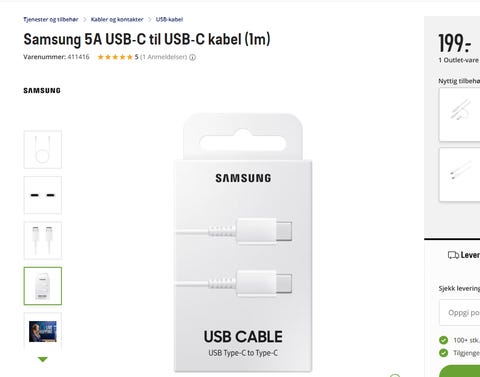Open second recommended accessory card
Screen dimensions: 480x377
coord(460,175)
